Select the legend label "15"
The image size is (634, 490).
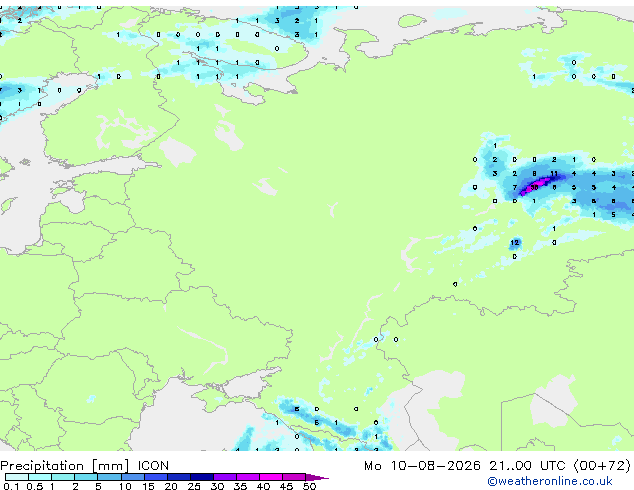[148, 486]
